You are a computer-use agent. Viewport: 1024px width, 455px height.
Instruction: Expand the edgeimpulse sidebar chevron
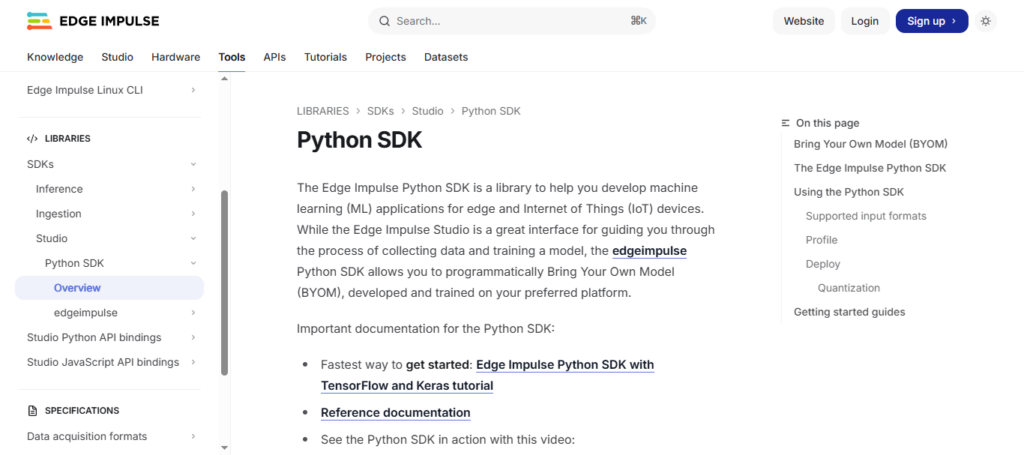coord(193,313)
